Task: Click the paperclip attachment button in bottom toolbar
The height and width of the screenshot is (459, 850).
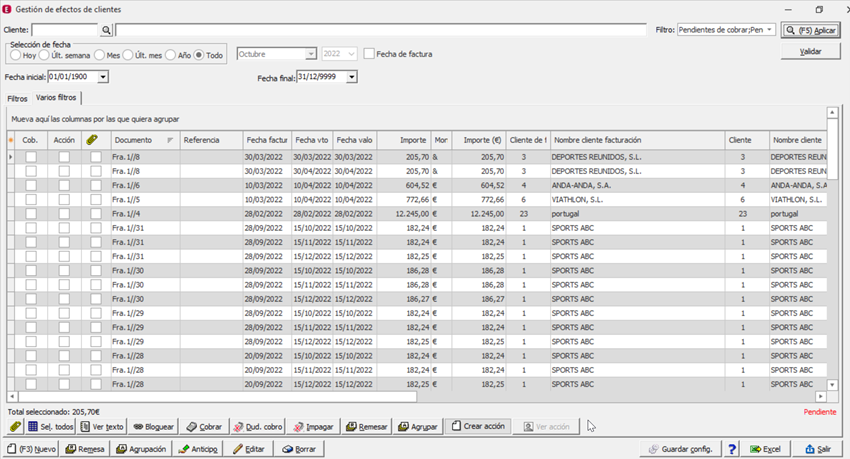Action: [15, 426]
